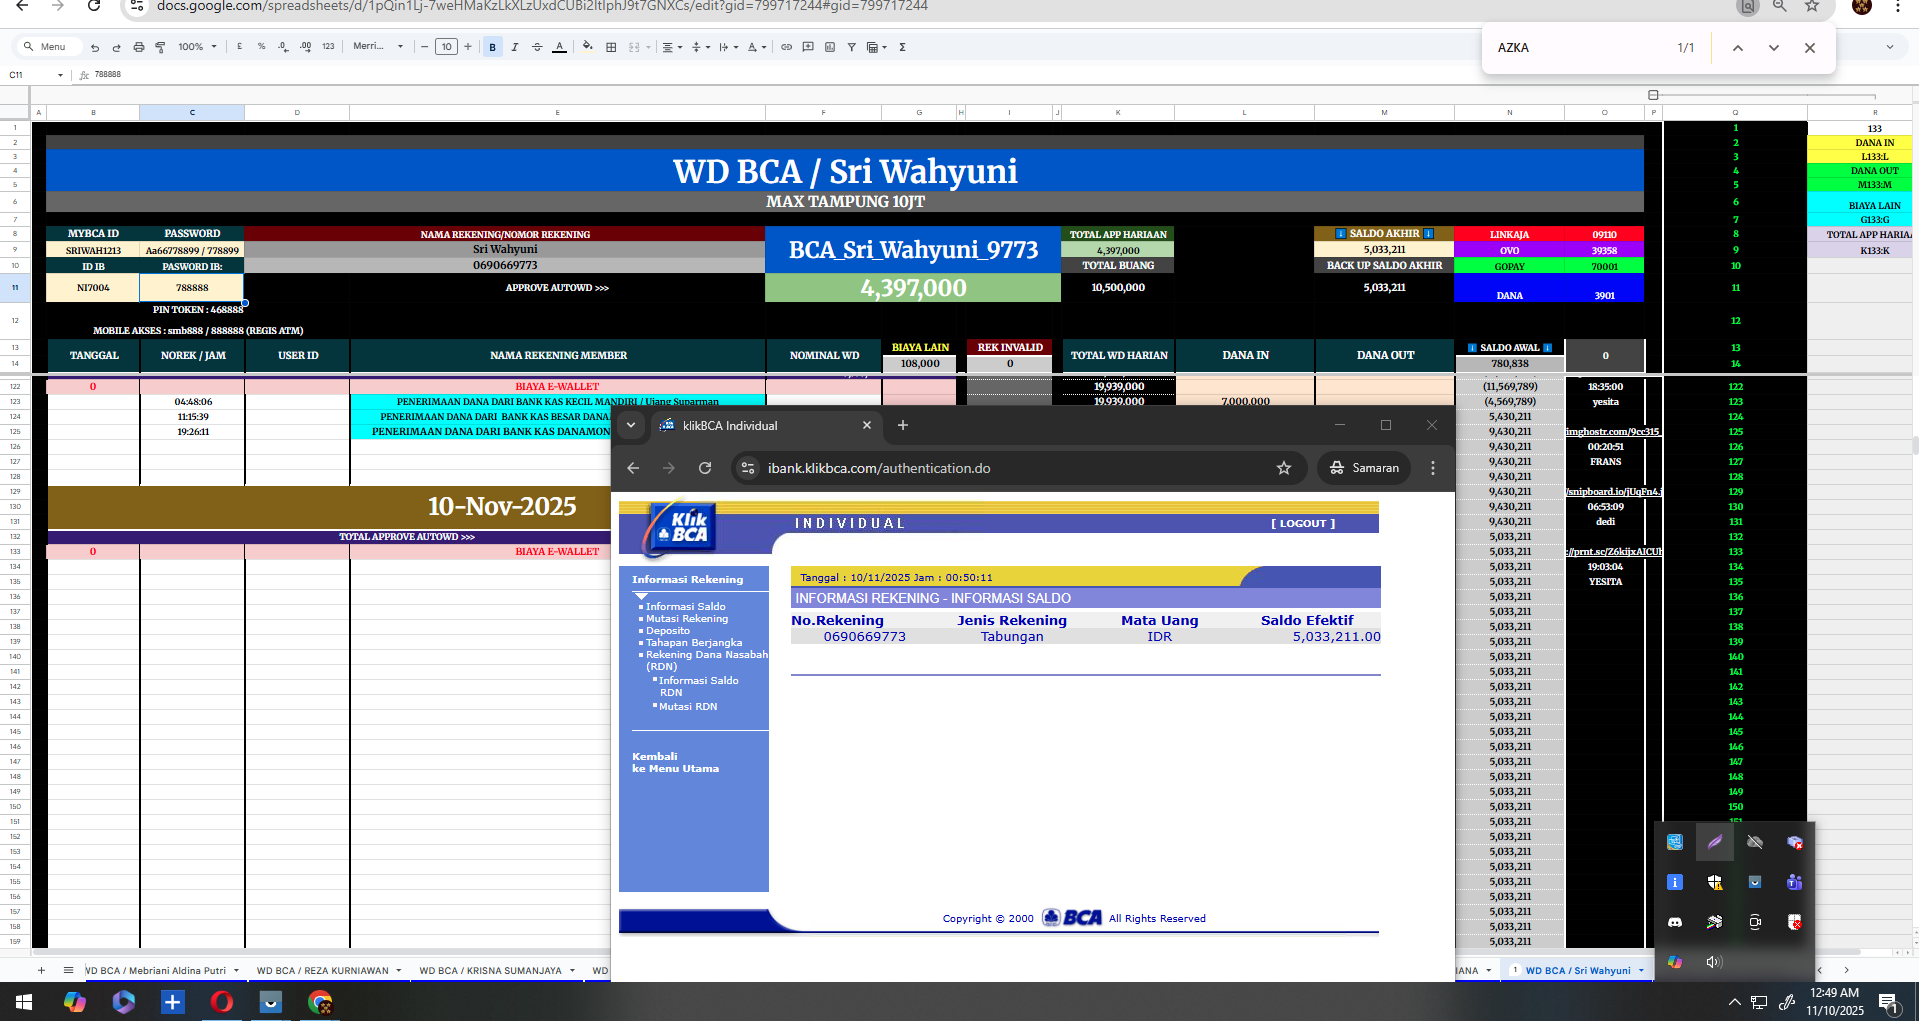Open Discord from the system tray
The image size is (1919, 1021).
click(1675, 922)
